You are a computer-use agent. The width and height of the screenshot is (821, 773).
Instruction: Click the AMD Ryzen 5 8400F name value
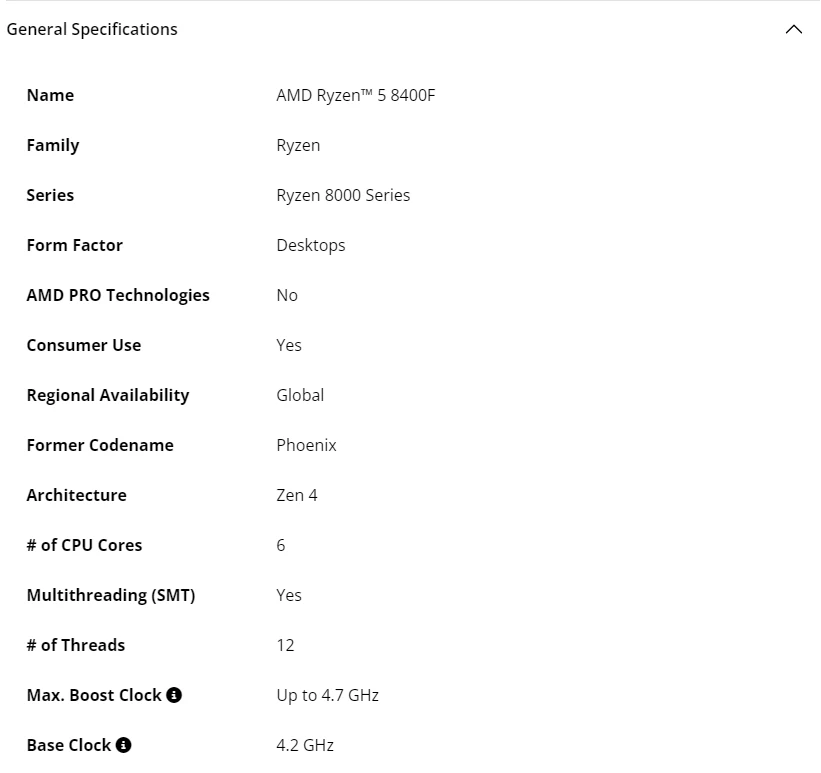click(x=356, y=95)
